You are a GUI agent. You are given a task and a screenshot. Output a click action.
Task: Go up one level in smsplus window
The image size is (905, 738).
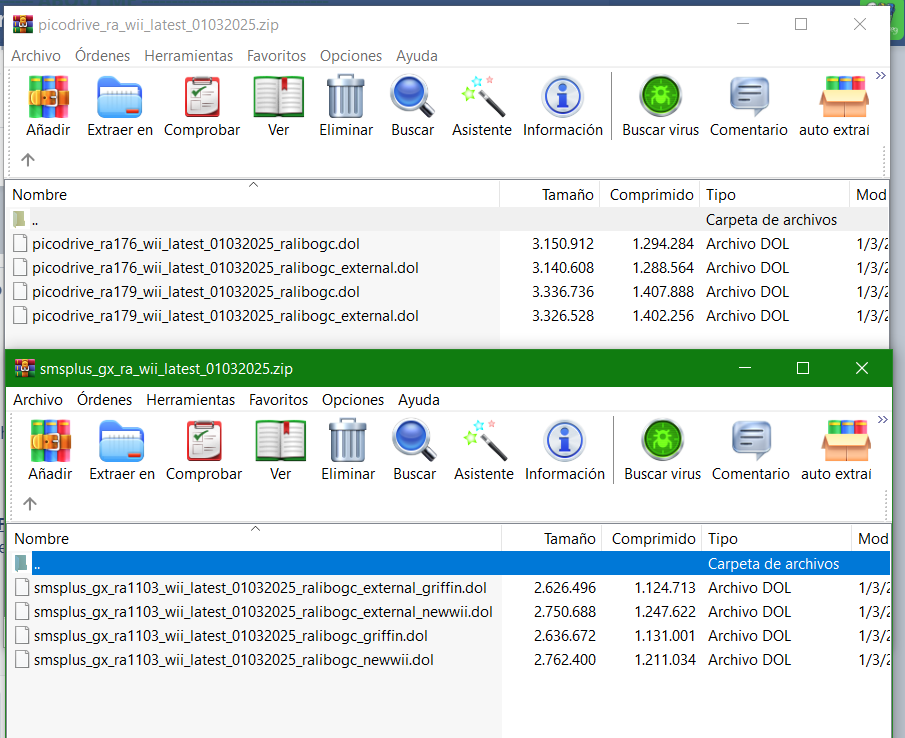tap(30, 504)
